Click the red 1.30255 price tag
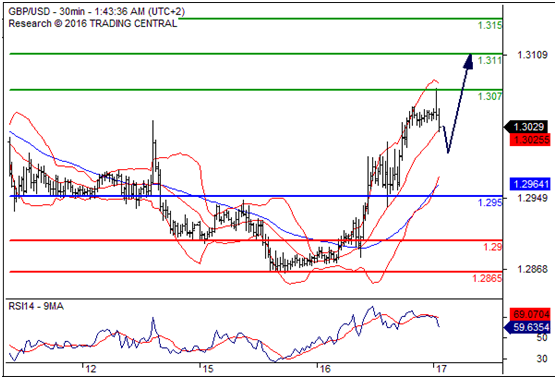Image resolution: width=557 pixels, height=379 pixels. pyautogui.click(x=530, y=140)
